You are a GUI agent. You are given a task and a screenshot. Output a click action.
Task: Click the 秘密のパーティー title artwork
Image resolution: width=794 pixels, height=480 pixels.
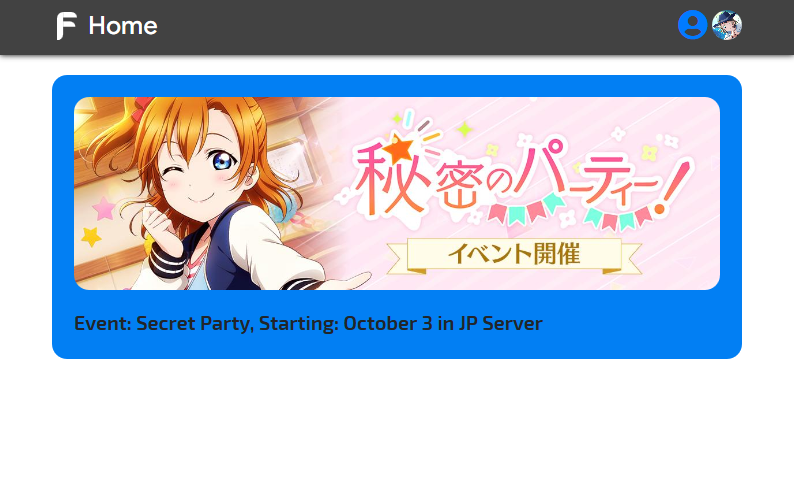522,175
